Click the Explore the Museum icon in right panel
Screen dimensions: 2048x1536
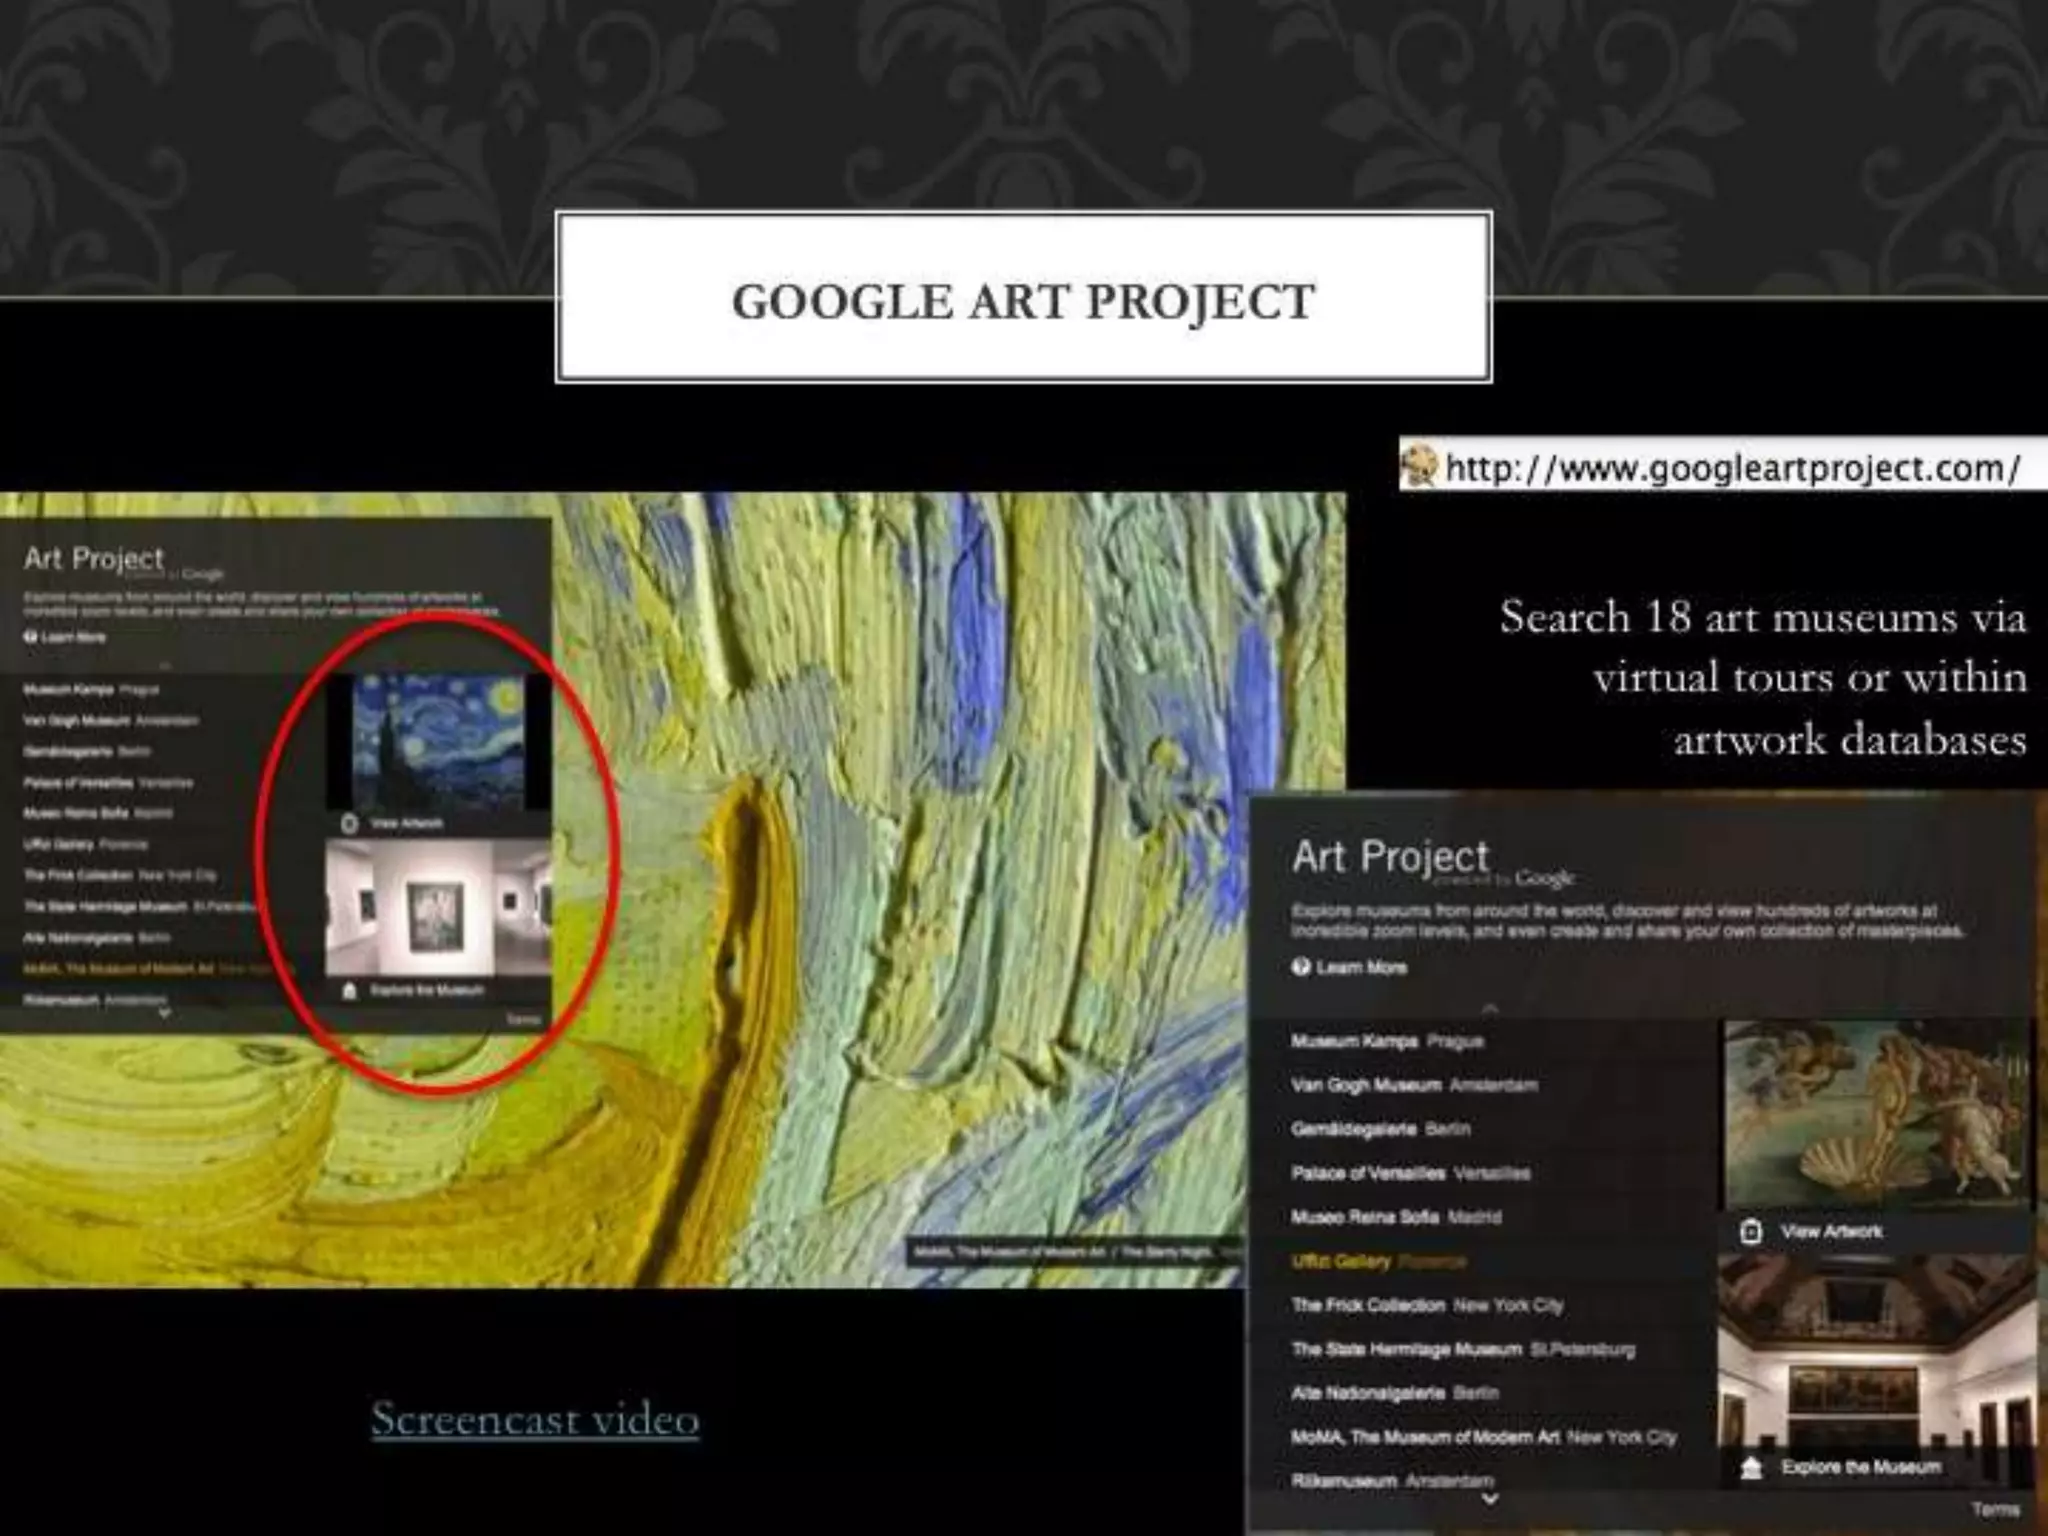point(1751,1467)
